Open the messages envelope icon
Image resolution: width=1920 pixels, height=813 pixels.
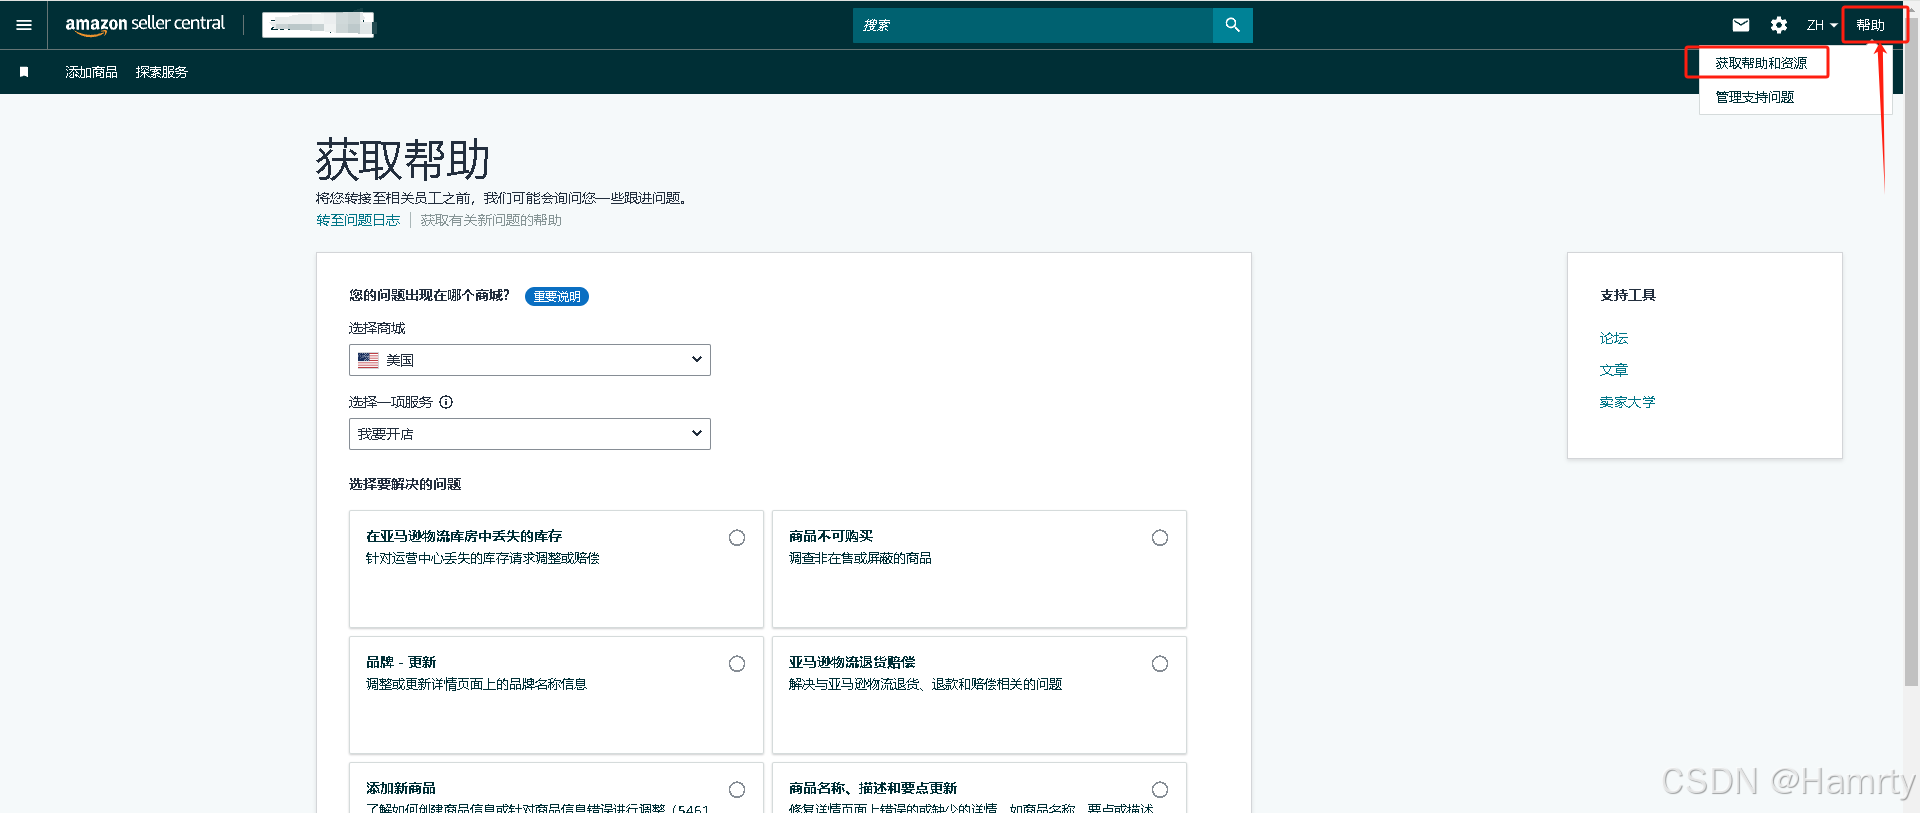(x=1741, y=25)
